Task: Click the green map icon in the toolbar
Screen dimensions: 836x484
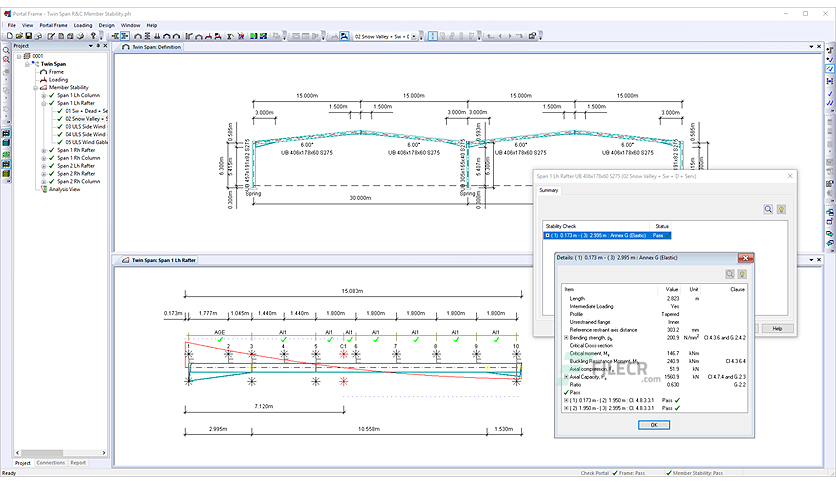Action: [x=254, y=36]
